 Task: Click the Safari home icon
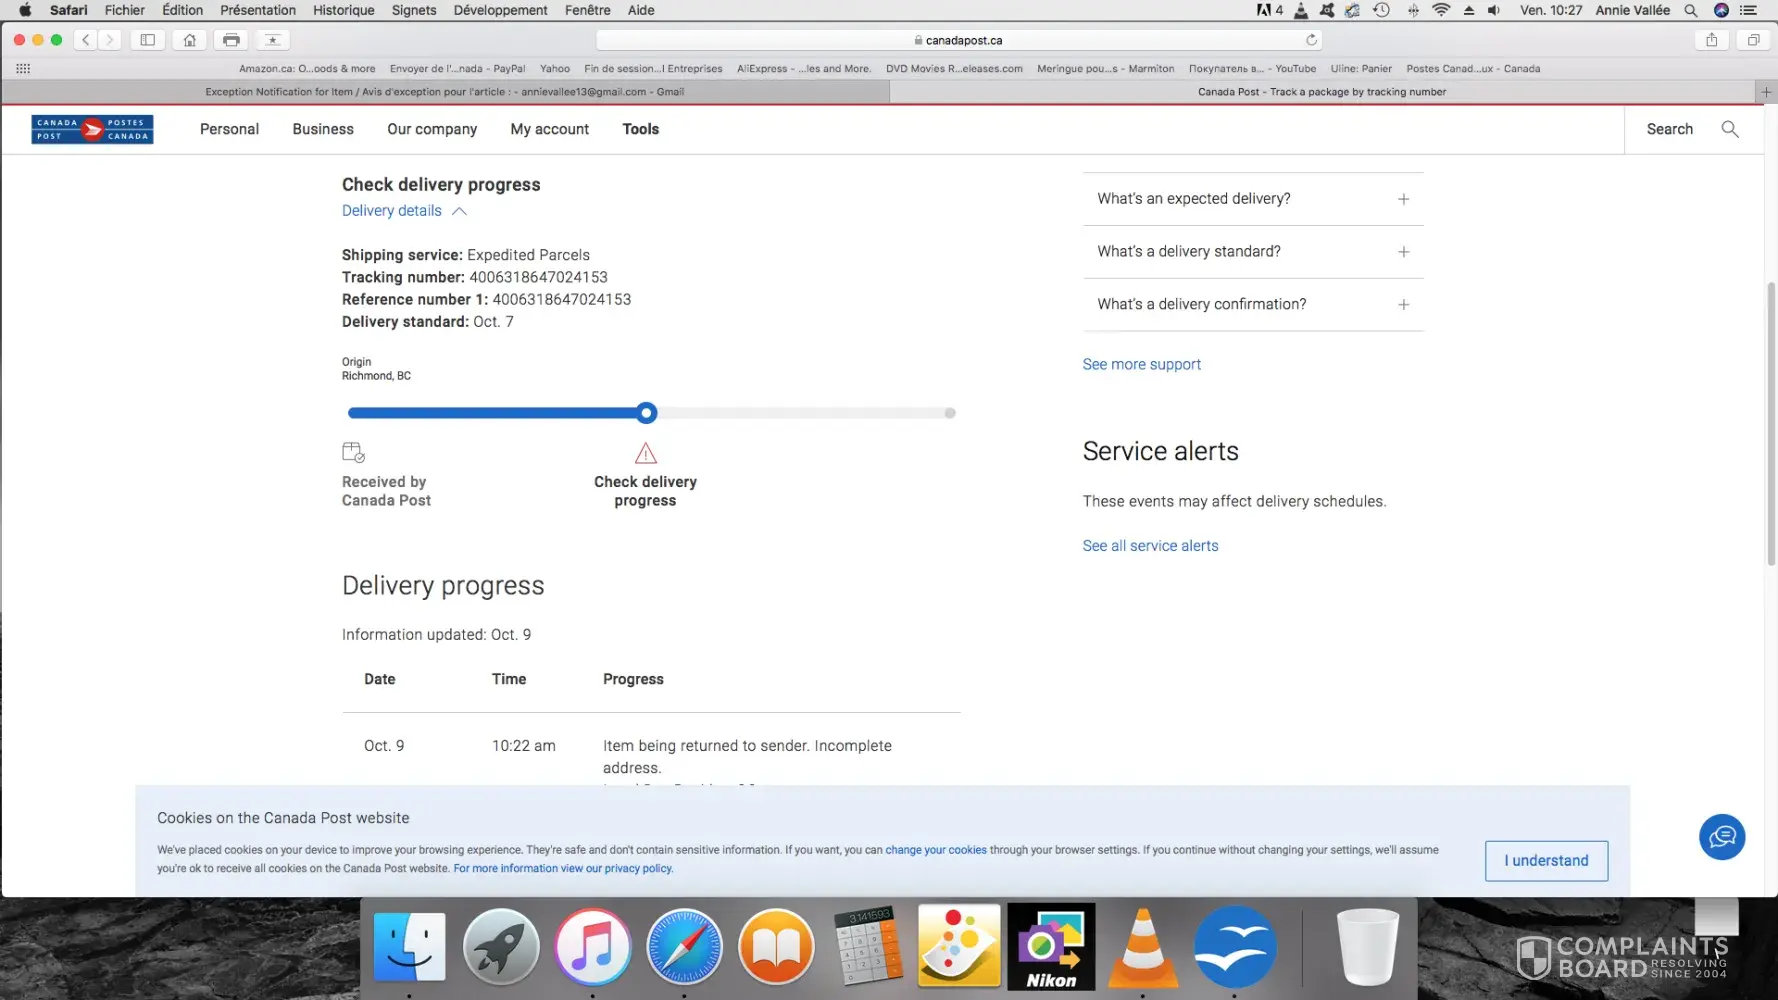click(x=189, y=40)
